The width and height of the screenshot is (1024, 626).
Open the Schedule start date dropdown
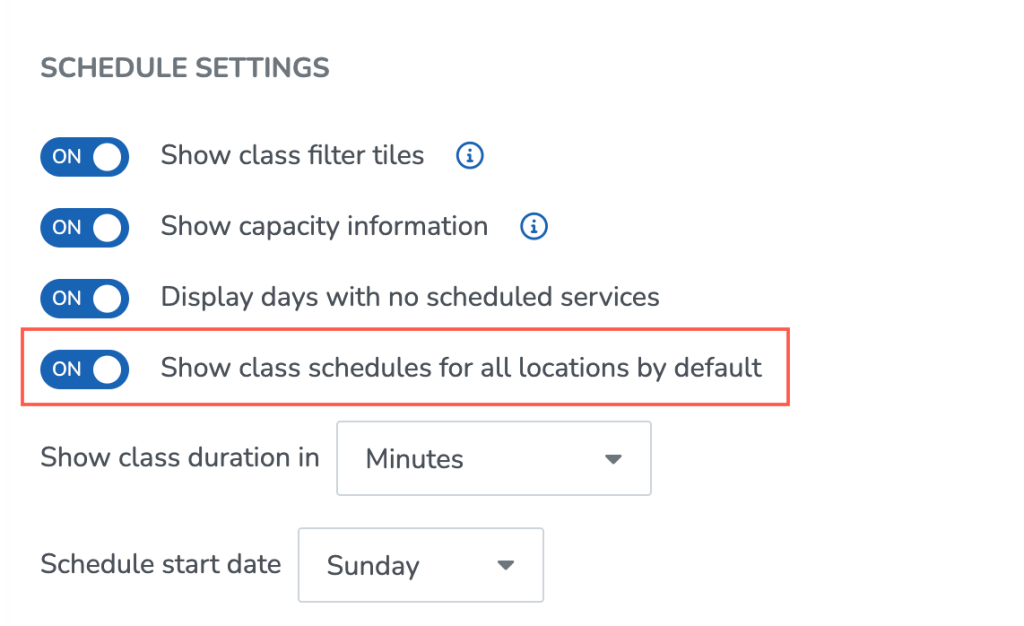click(421, 565)
